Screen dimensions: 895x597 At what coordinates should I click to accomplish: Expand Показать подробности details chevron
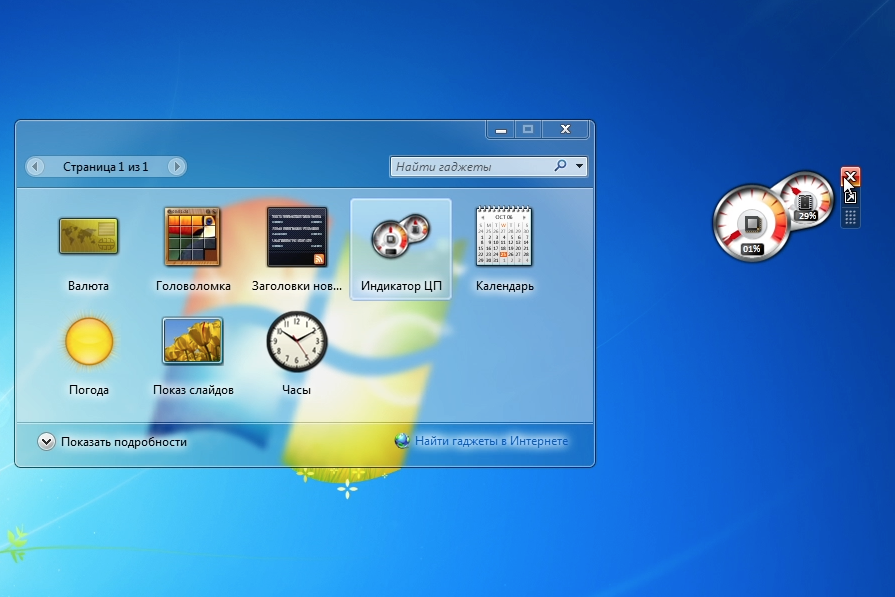point(46,441)
